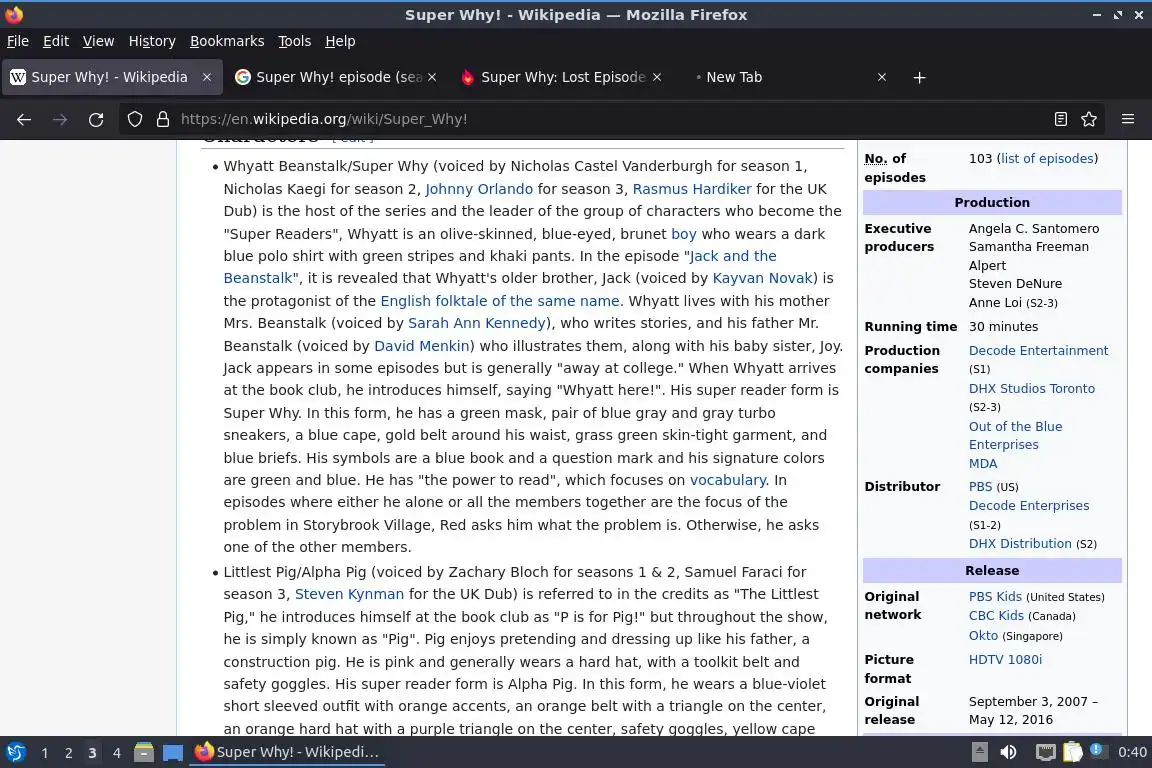This screenshot has width=1152, height=768.
Task: Follow the 'boy' link
Action: pos(683,234)
